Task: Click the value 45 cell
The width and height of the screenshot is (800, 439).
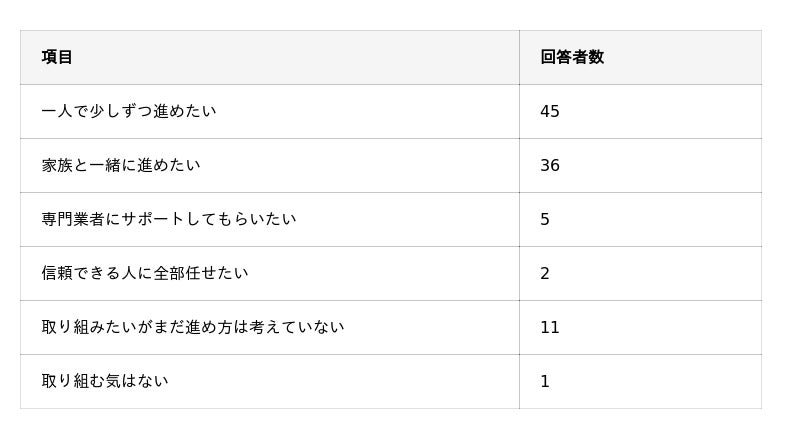Action: click(x=550, y=111)
